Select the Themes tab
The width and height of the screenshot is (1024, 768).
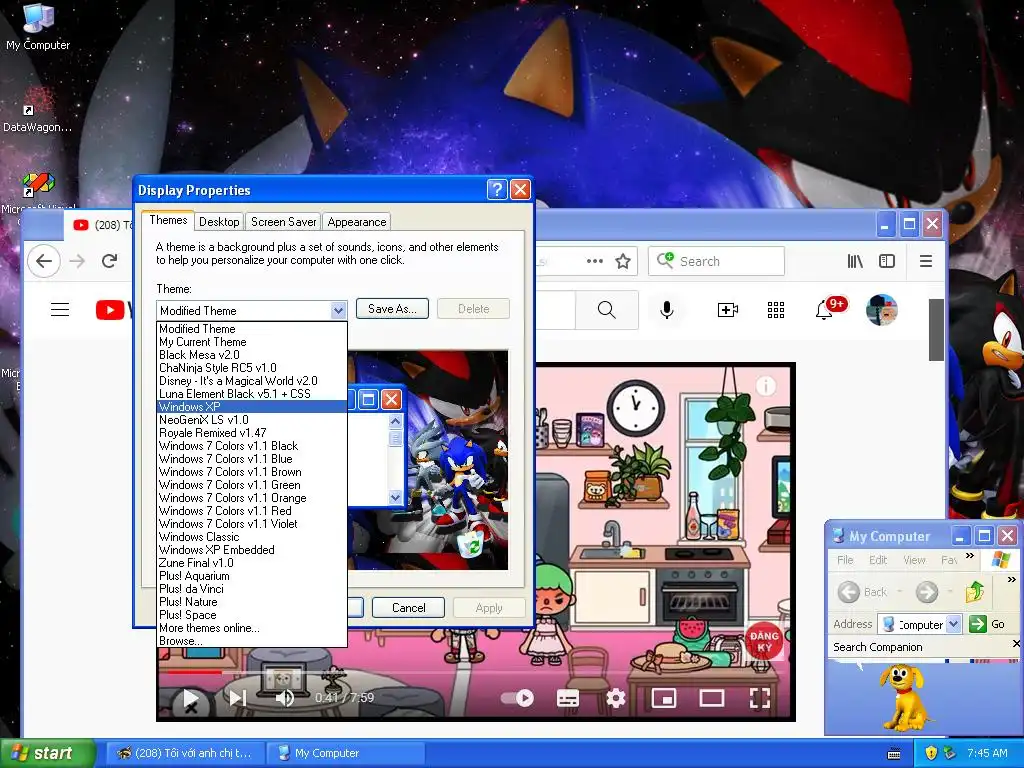point(168,220)
